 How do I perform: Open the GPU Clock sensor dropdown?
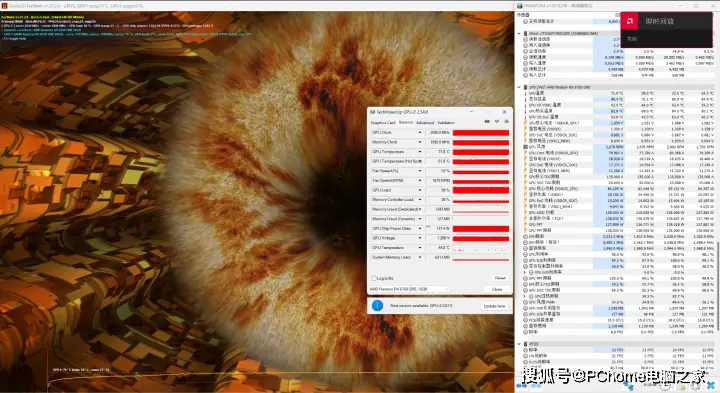click(420, 132)
